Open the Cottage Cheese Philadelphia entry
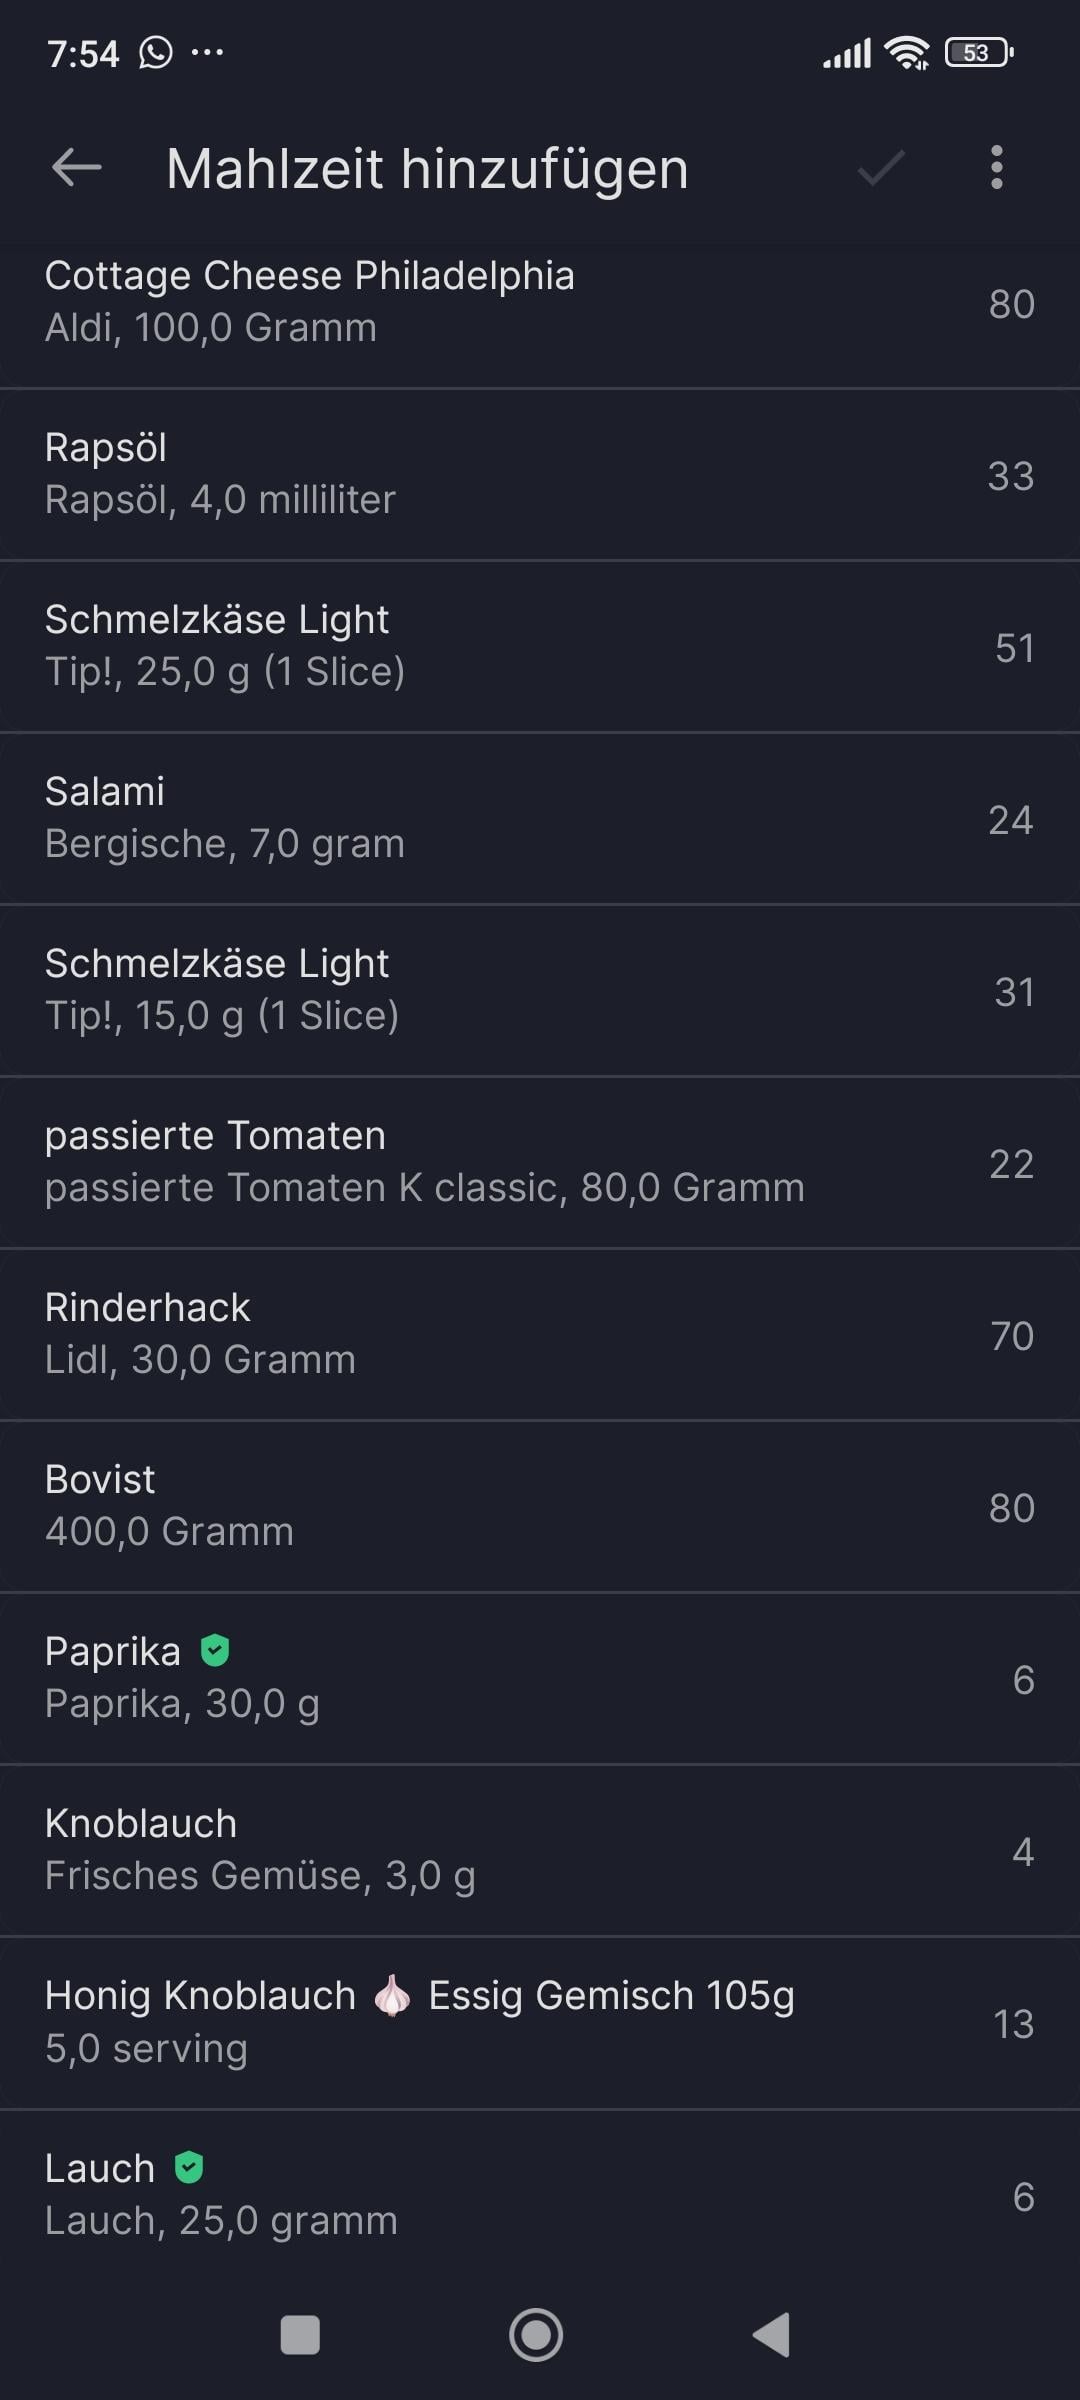 pos(540,302)
